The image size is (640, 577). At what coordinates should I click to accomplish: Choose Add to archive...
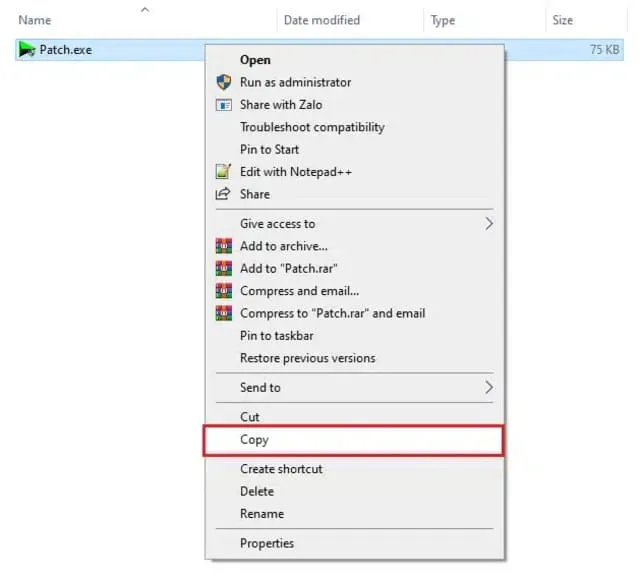[354, 246]
